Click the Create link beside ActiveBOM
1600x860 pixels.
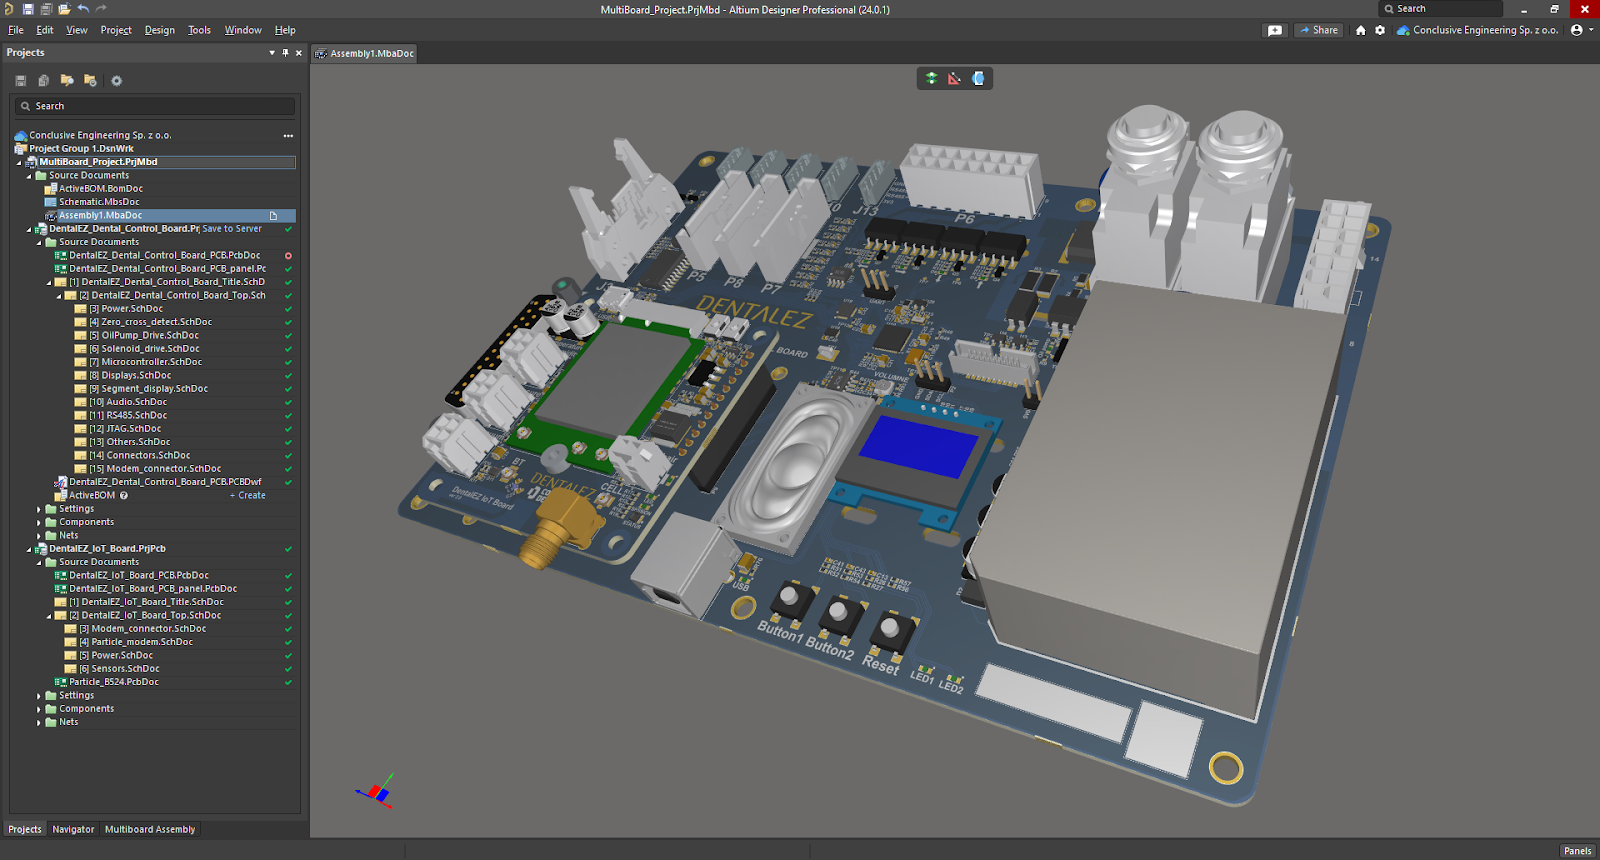point(248,495)
